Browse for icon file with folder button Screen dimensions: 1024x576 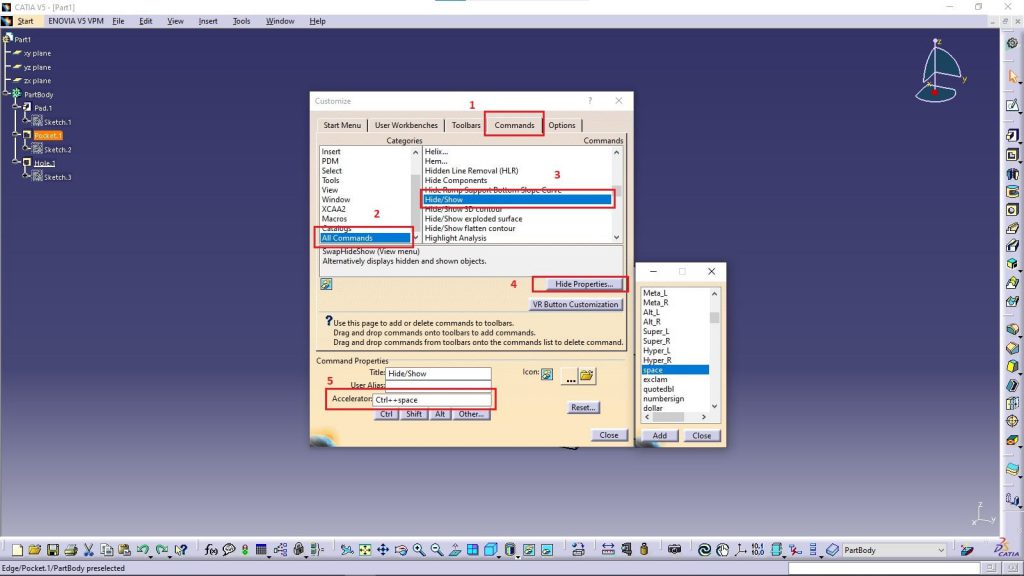(x=586, y=376)
